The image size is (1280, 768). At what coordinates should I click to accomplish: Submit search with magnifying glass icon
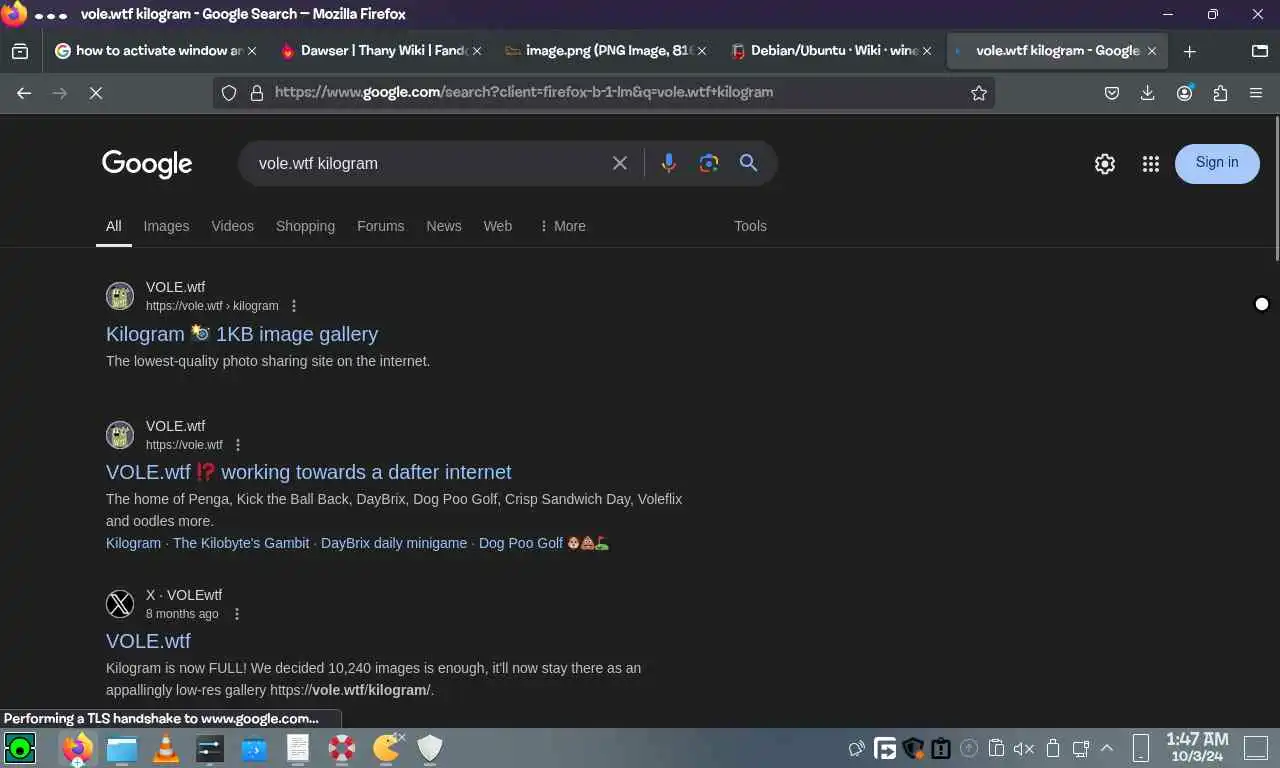[748, 163]
